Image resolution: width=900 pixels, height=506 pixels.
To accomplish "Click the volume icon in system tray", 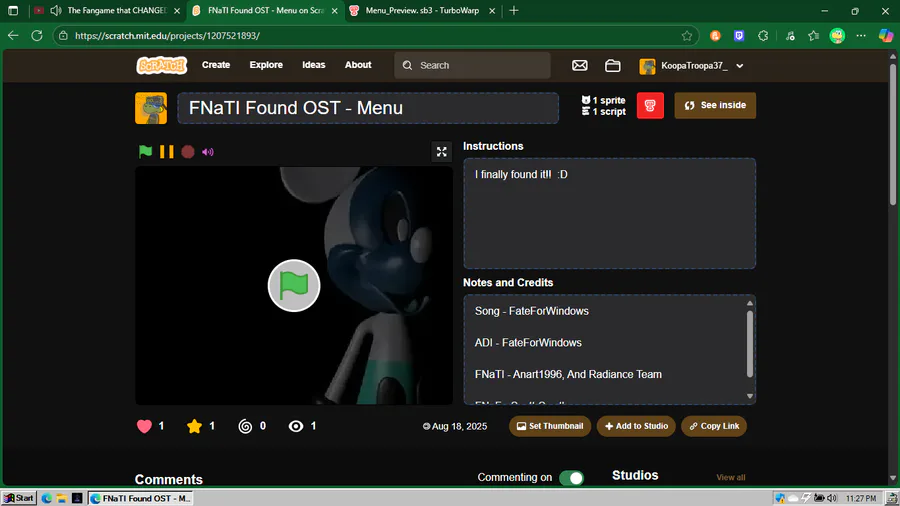I will tap(832, 498).
